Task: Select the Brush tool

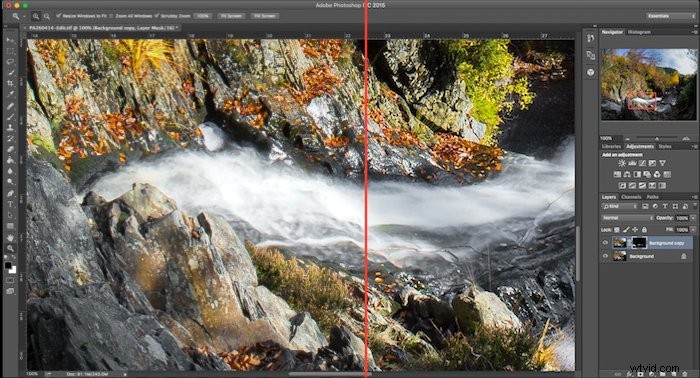Action: [10, 117]
